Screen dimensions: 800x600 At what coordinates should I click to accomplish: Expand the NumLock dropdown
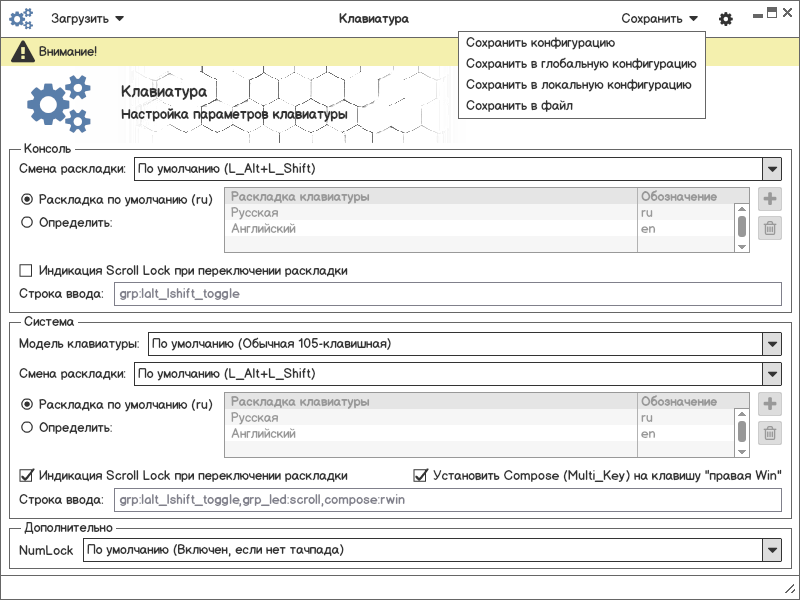tap(770, 550)
